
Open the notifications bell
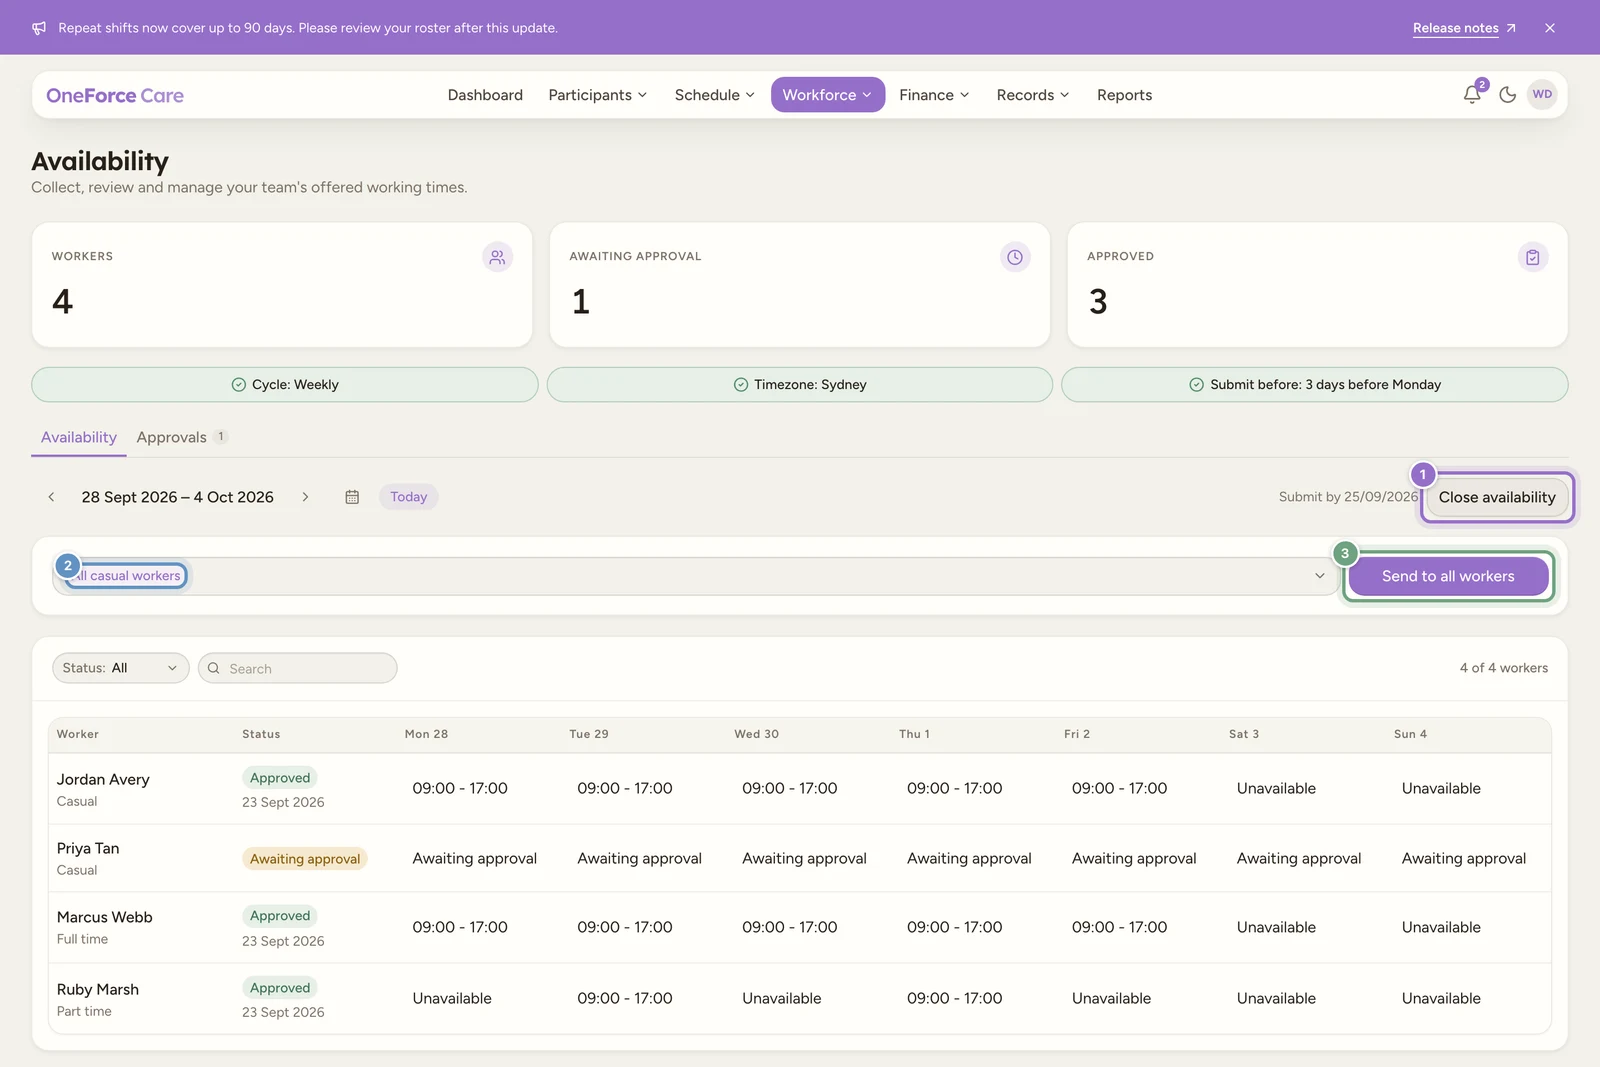[1472, 95]
